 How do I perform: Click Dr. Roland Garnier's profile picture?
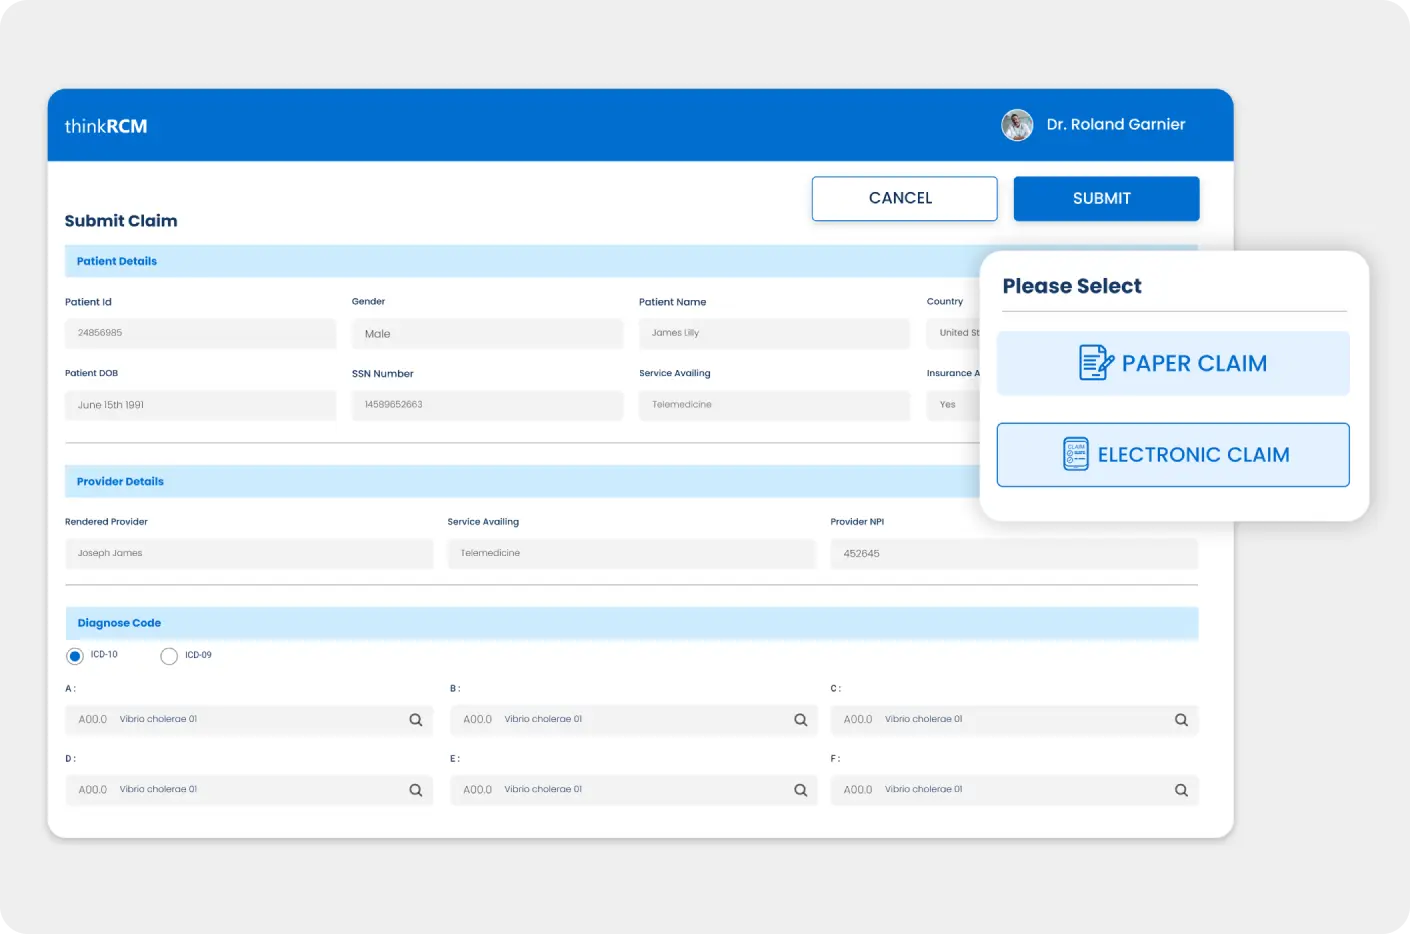coord(1016,124)
